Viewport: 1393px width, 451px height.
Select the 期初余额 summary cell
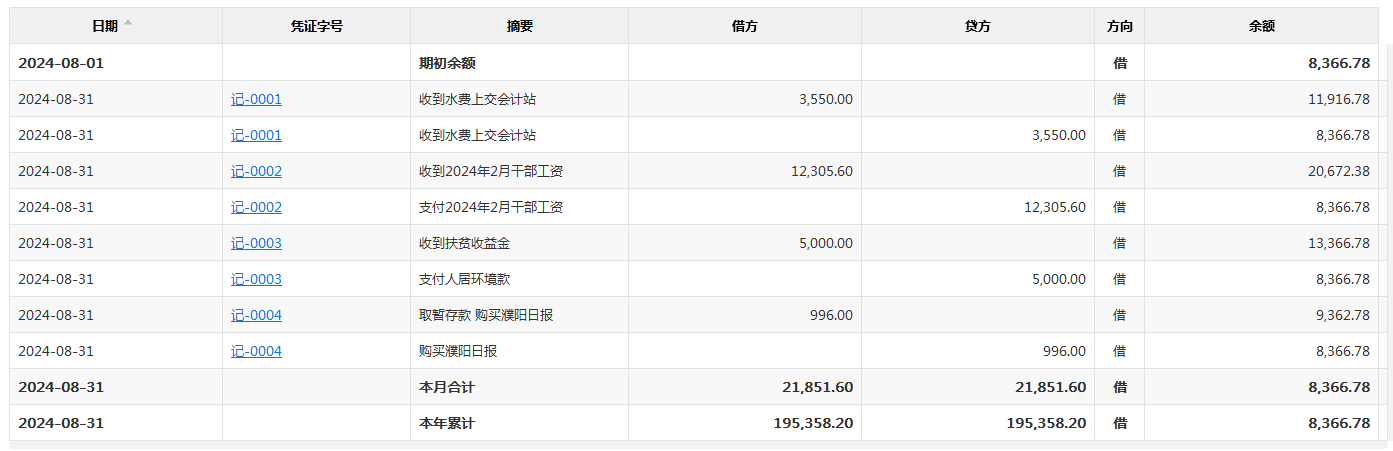click(447, 63)
